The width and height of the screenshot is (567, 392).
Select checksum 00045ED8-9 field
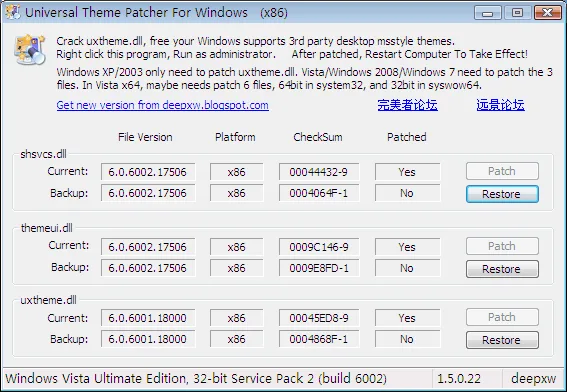319,318
